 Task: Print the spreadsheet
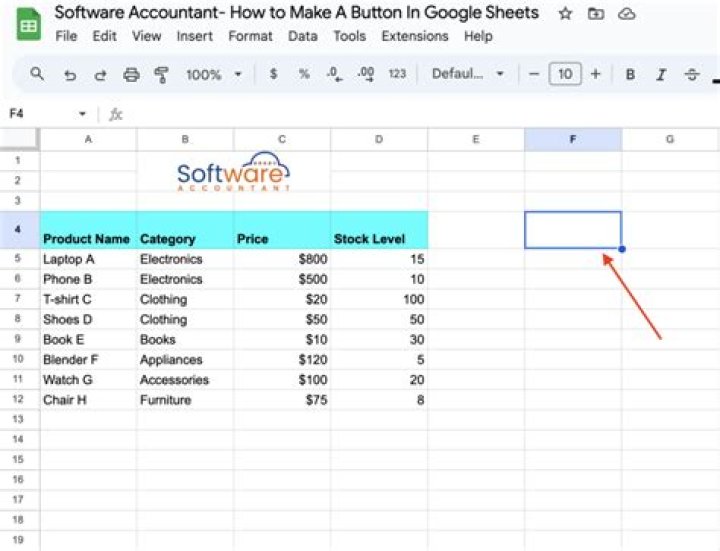(131, 74)
